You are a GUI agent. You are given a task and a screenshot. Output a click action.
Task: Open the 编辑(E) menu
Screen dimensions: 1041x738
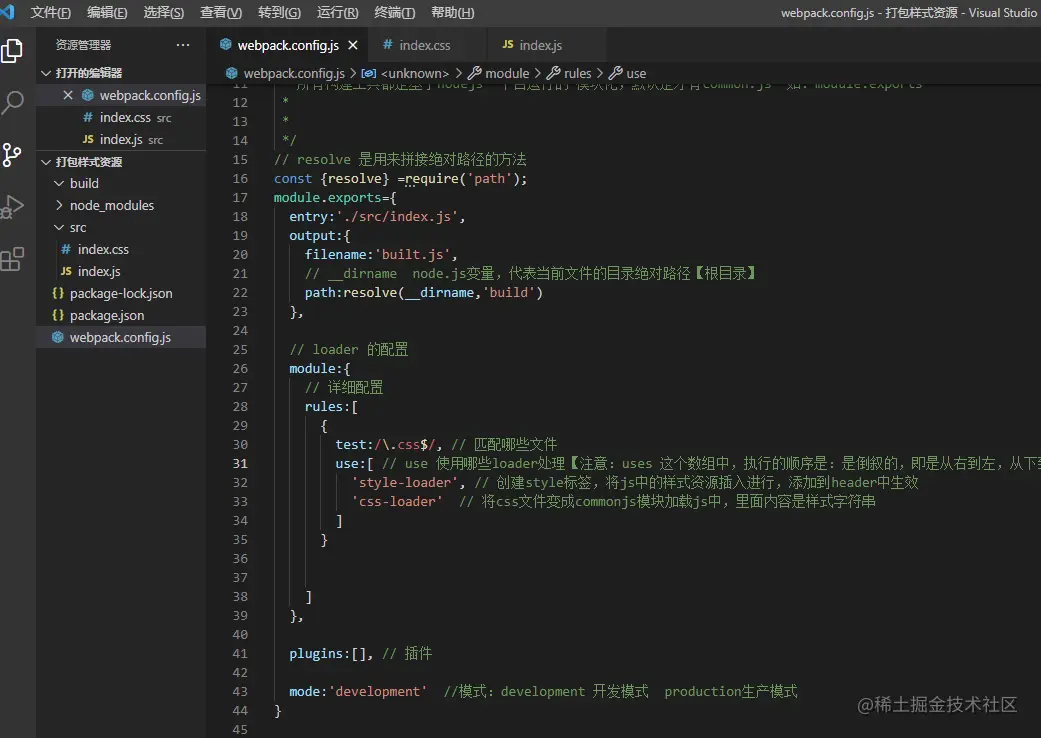click(107, 13)
